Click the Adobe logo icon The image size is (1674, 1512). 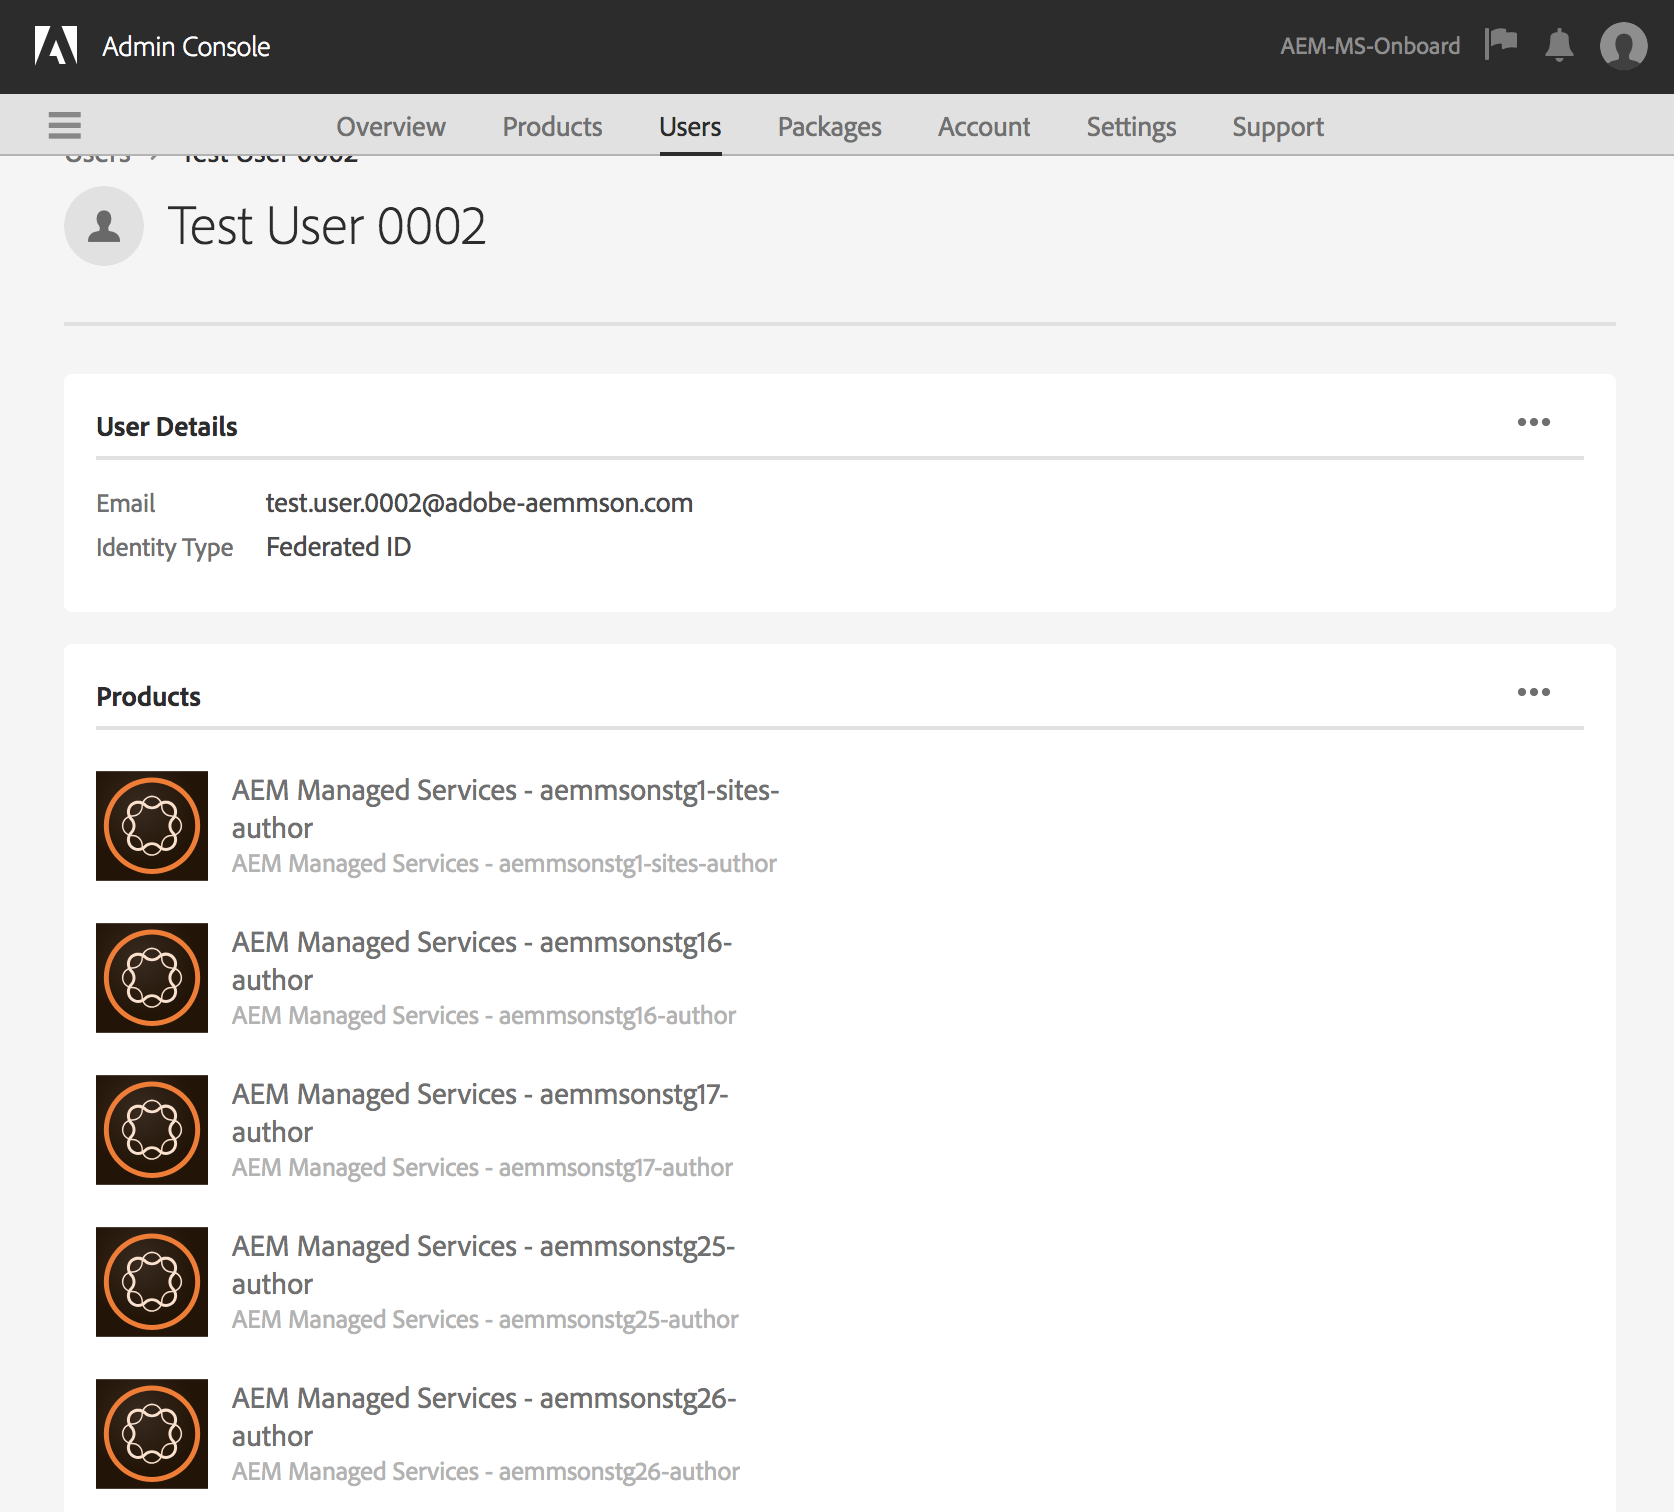(56, 46)
